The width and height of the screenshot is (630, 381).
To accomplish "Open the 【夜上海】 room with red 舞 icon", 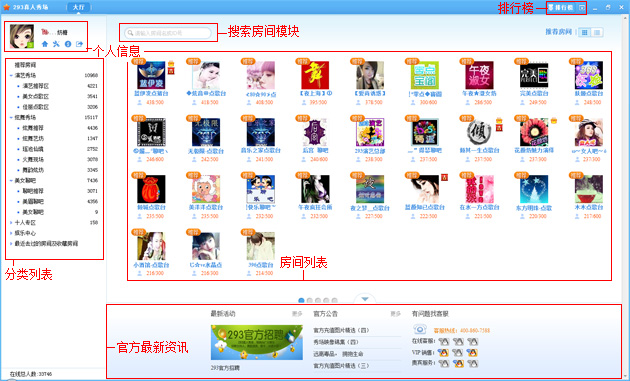I will pos(315,75).
